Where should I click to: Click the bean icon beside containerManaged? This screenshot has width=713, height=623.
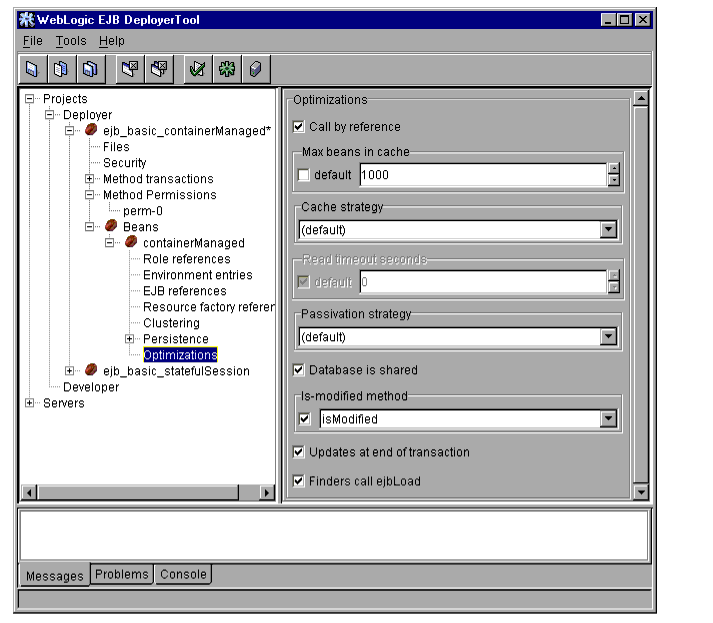[x=131, y=241]
